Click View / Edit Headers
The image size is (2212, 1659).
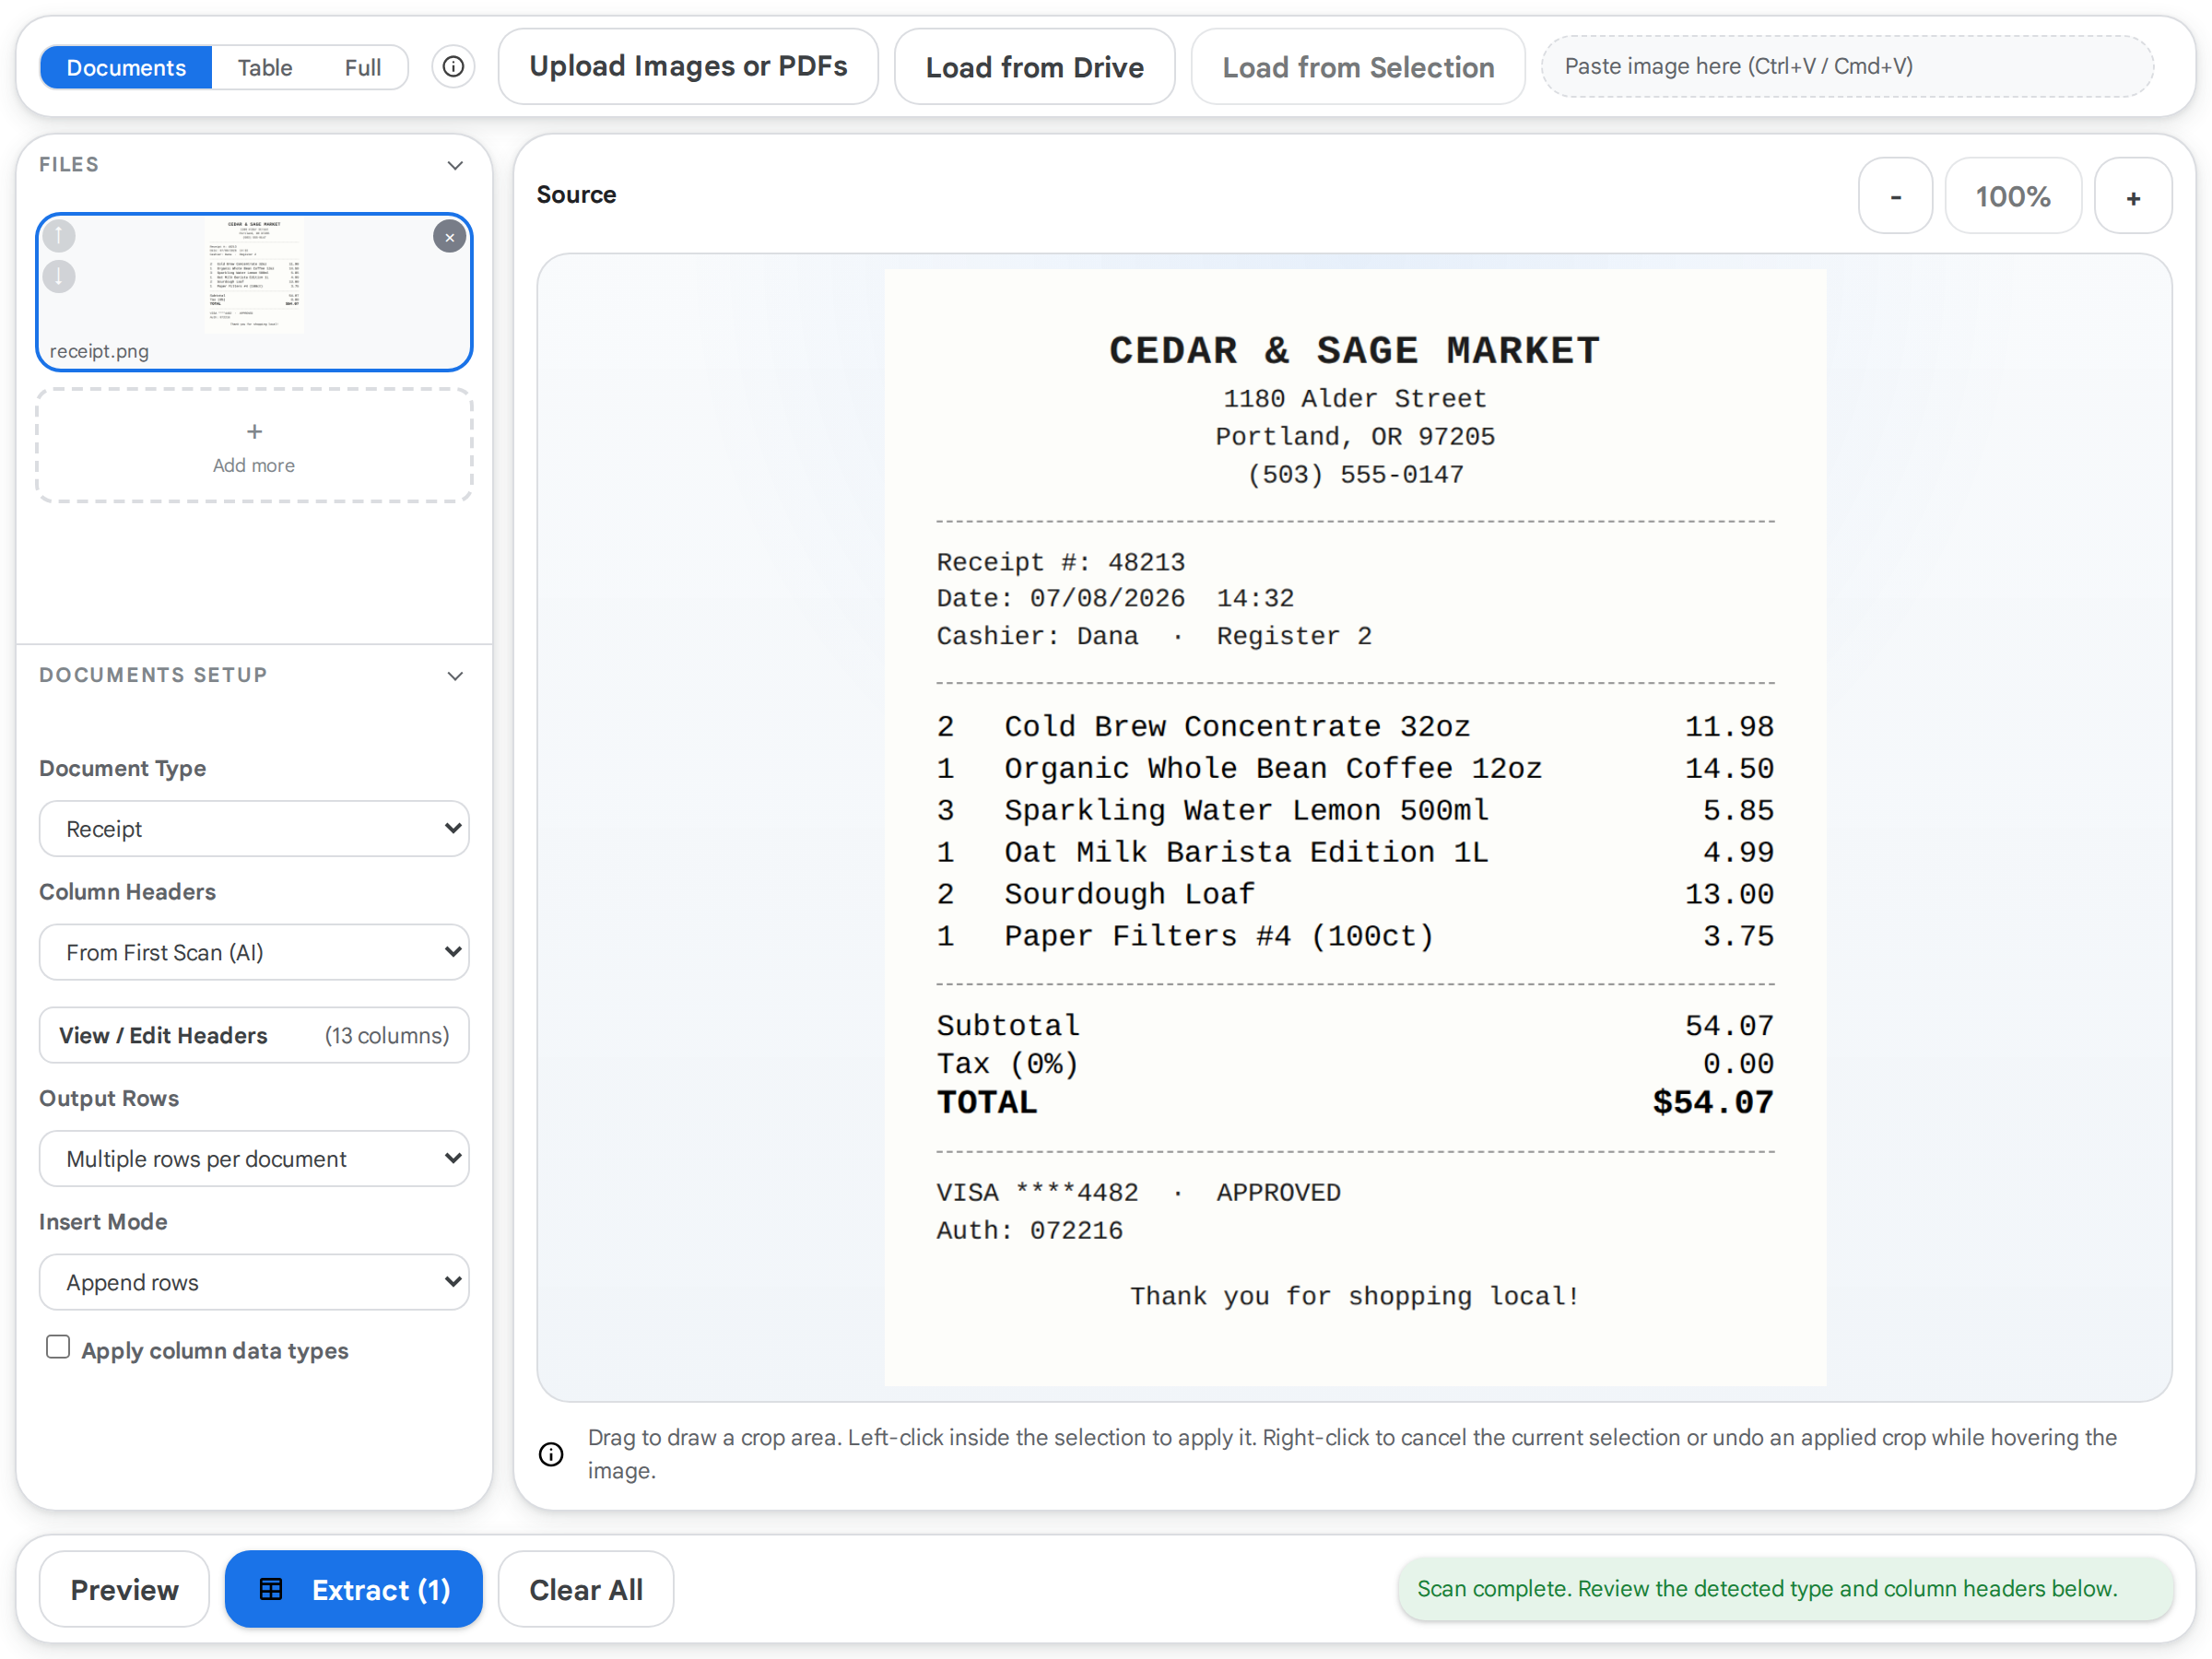[254, 1035]
